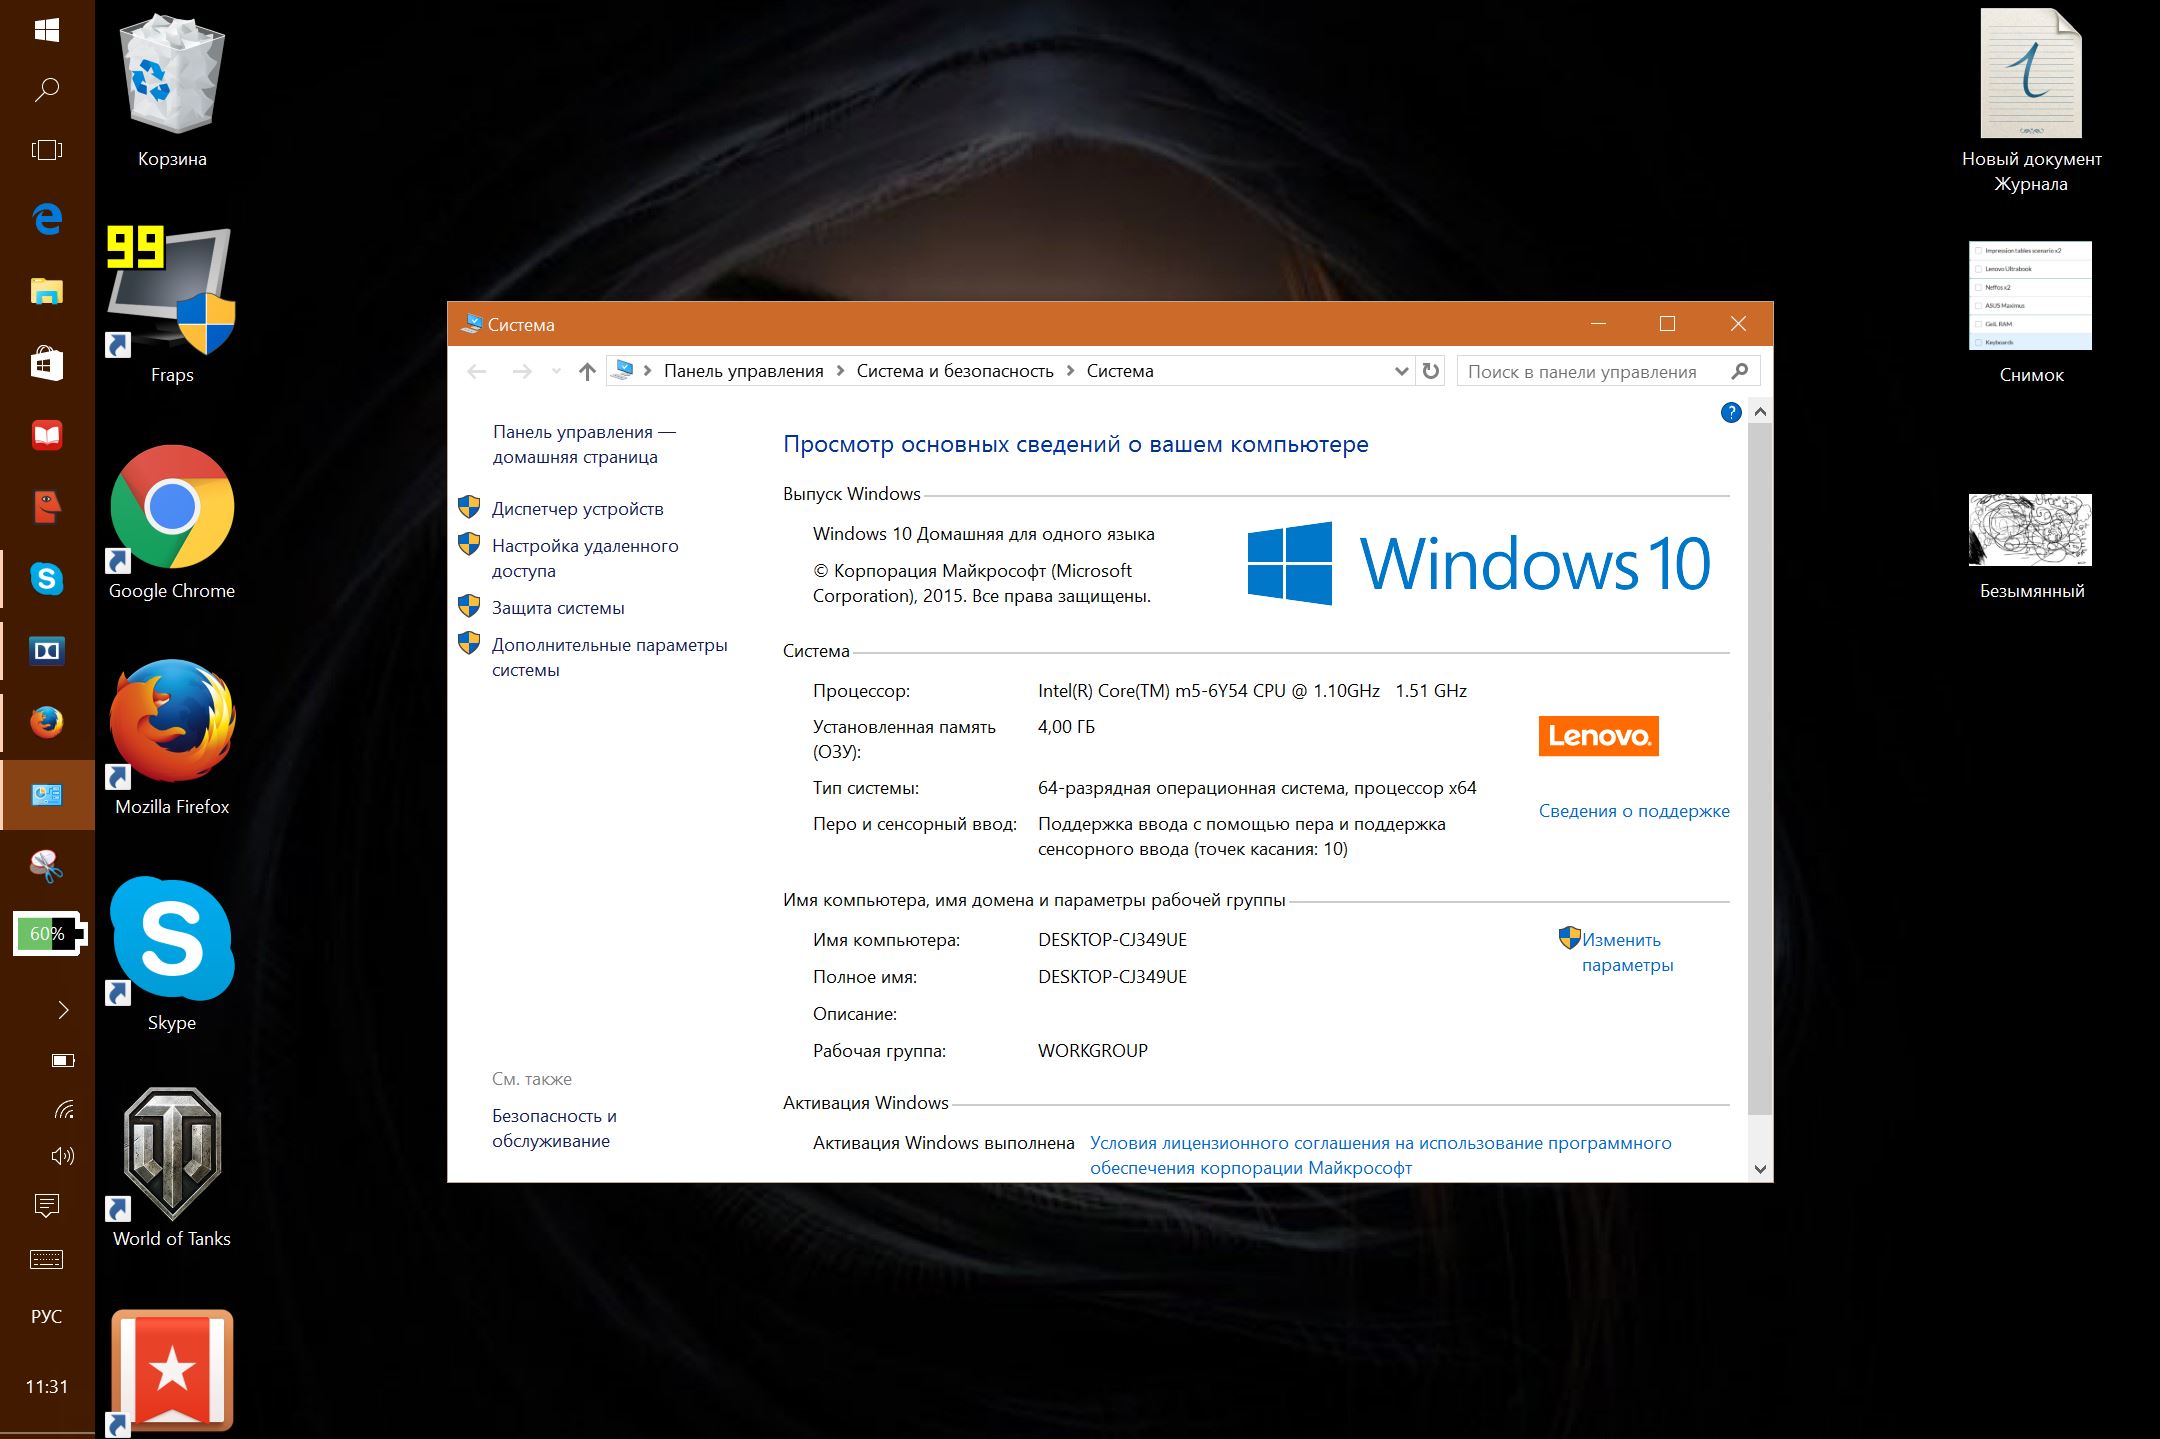Select the Новый документ Журнала desktop file
The width and height of the screenshot is (2160, 1439).
(x=2031, y=100)
